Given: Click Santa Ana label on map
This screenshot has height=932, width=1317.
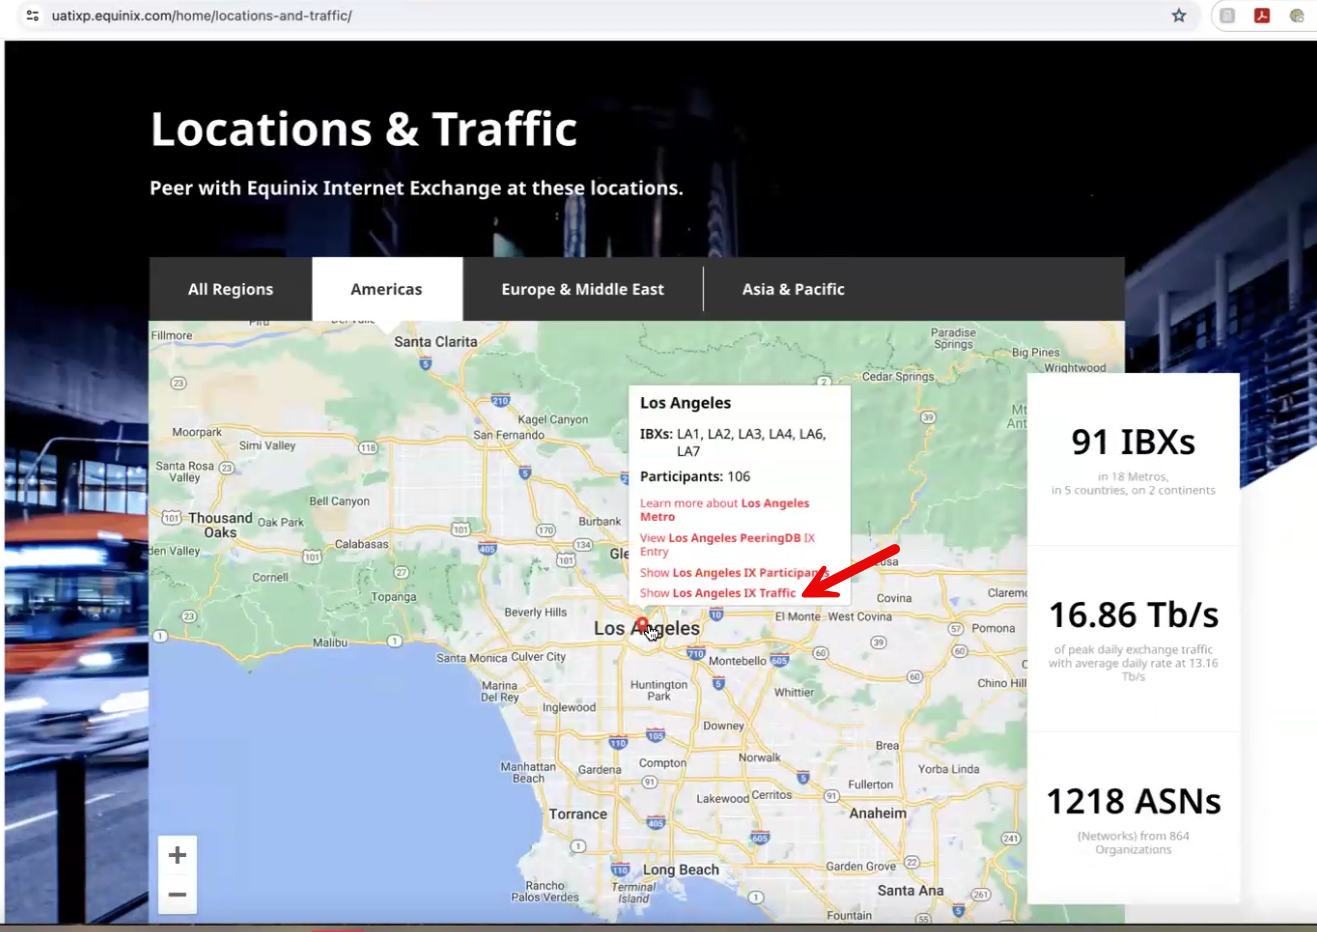Looking at the screenshot, I should click(910, 890).
